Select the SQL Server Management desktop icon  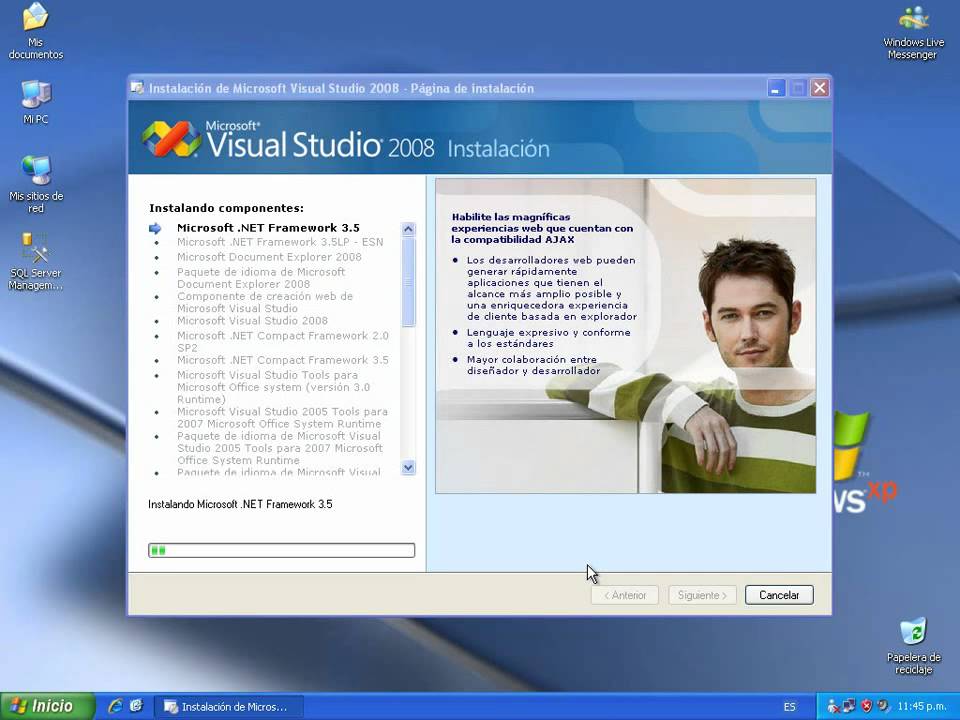click(36, 261)
